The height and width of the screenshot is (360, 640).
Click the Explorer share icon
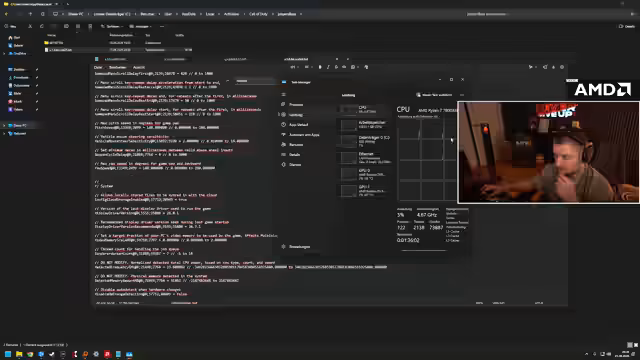point(78,26)
